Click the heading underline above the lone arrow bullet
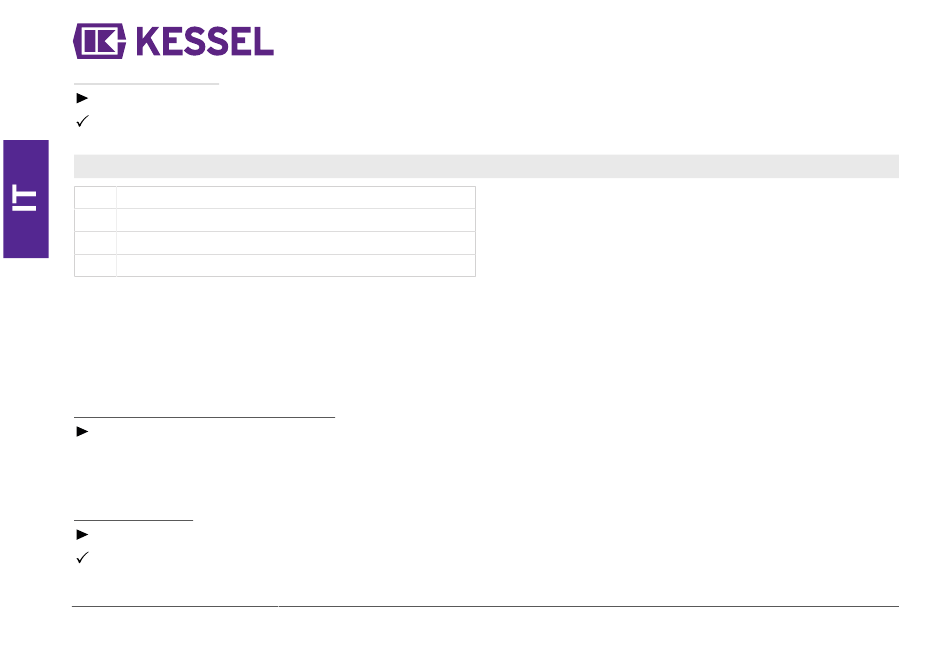Viewport: 950px width, 657px height. point(204,417)
